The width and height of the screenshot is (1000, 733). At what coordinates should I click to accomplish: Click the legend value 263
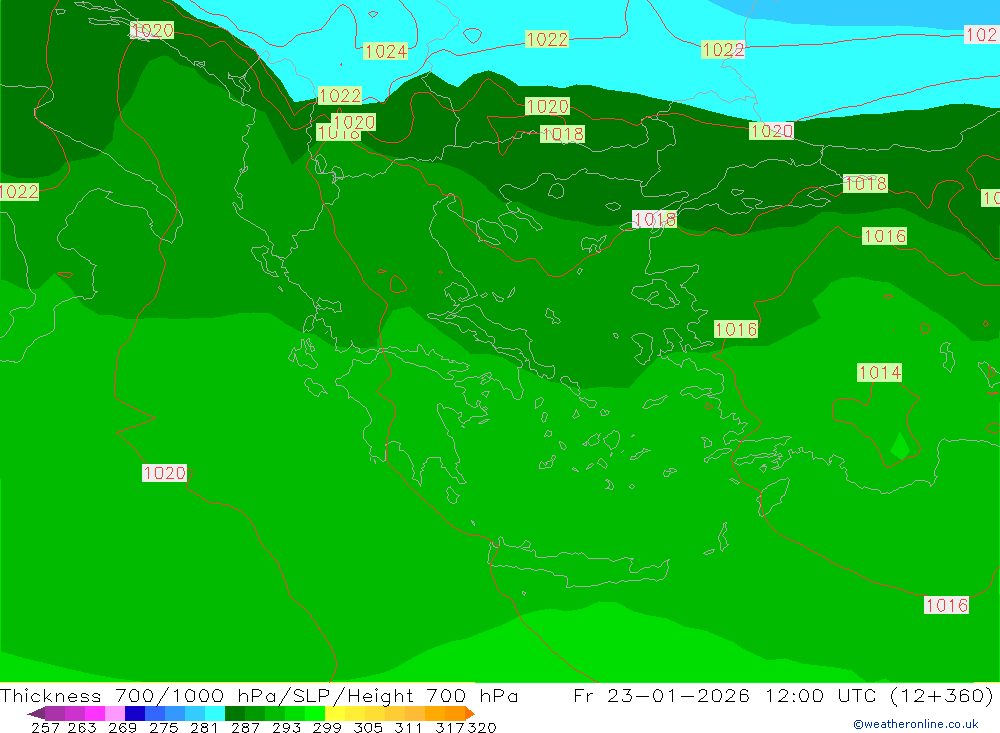(x=82, y=727)
